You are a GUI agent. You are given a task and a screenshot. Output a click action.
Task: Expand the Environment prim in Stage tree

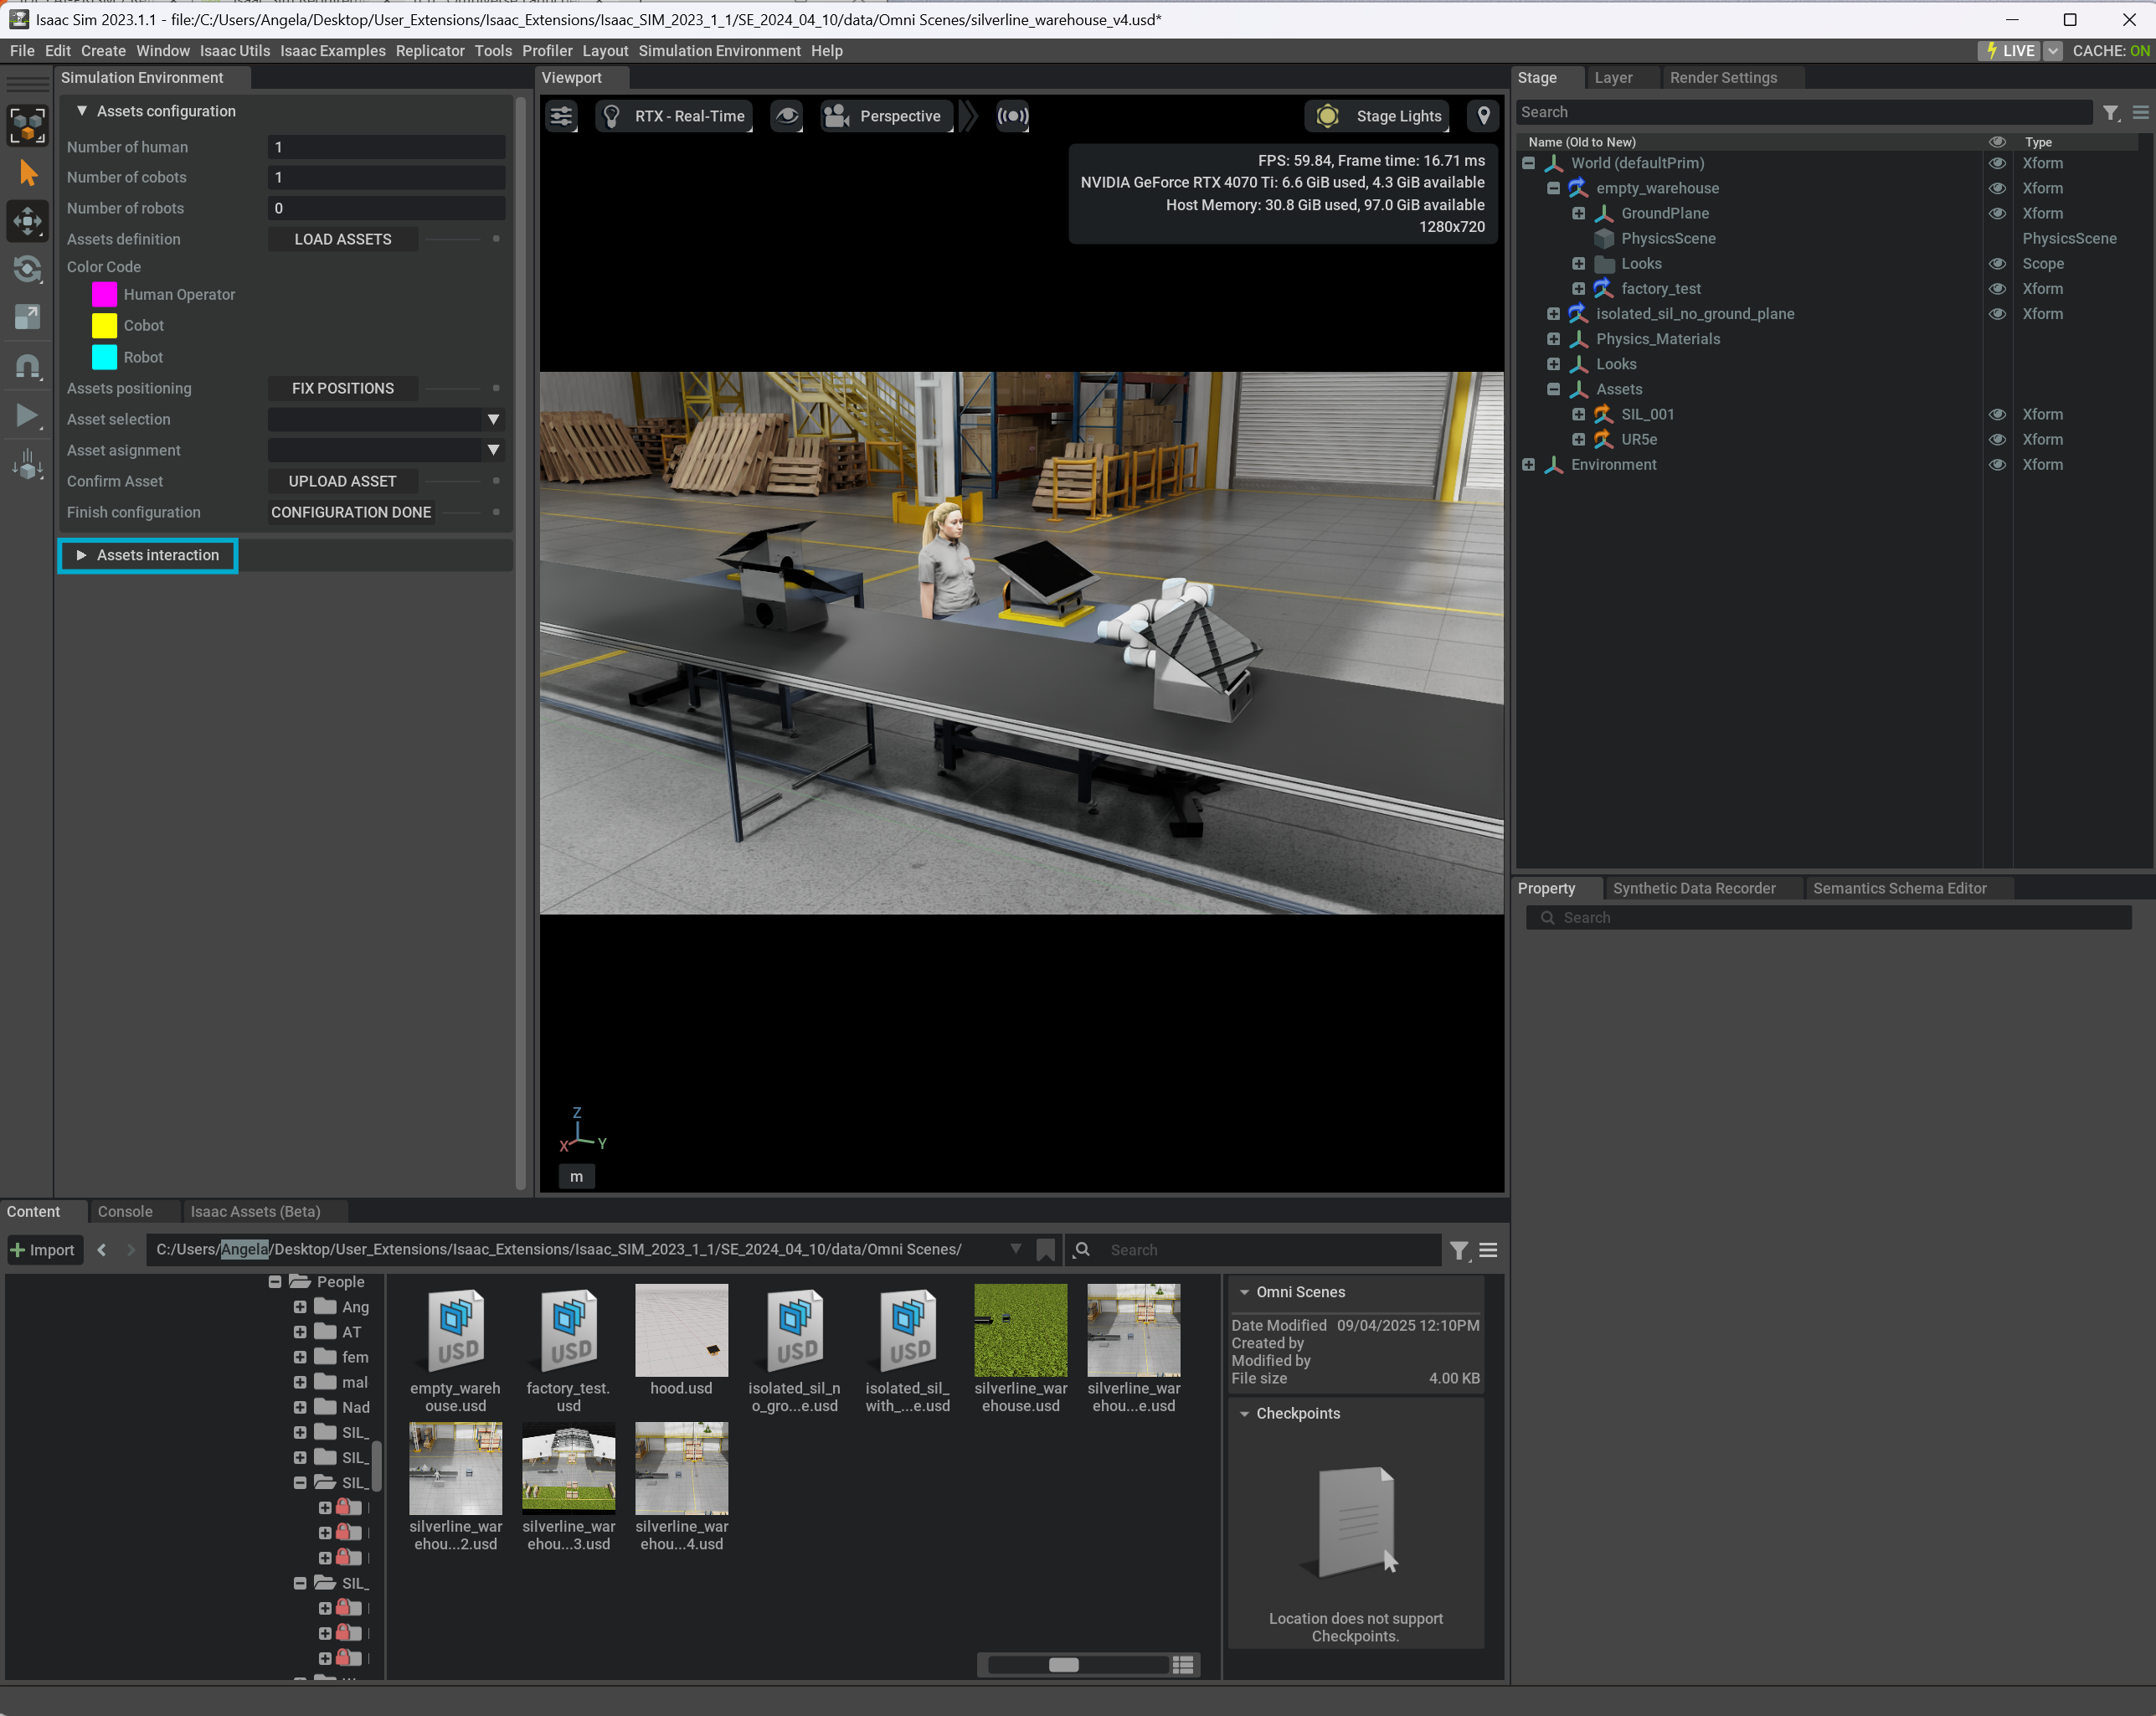pyautogui.click(x=1528, y=465)
